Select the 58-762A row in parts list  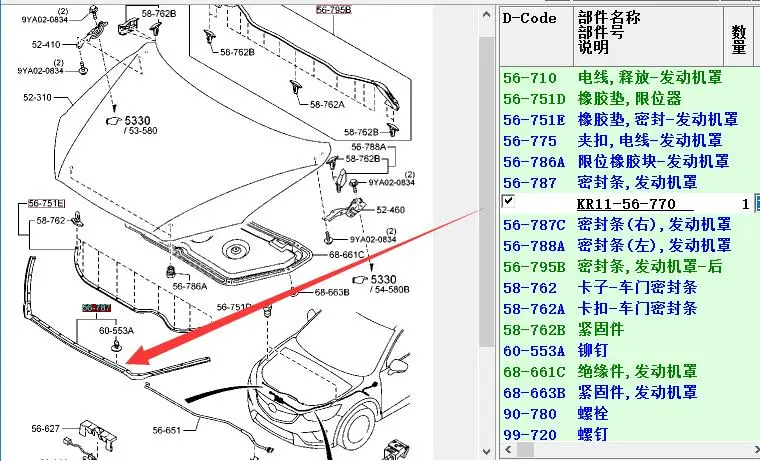(629, 309)
